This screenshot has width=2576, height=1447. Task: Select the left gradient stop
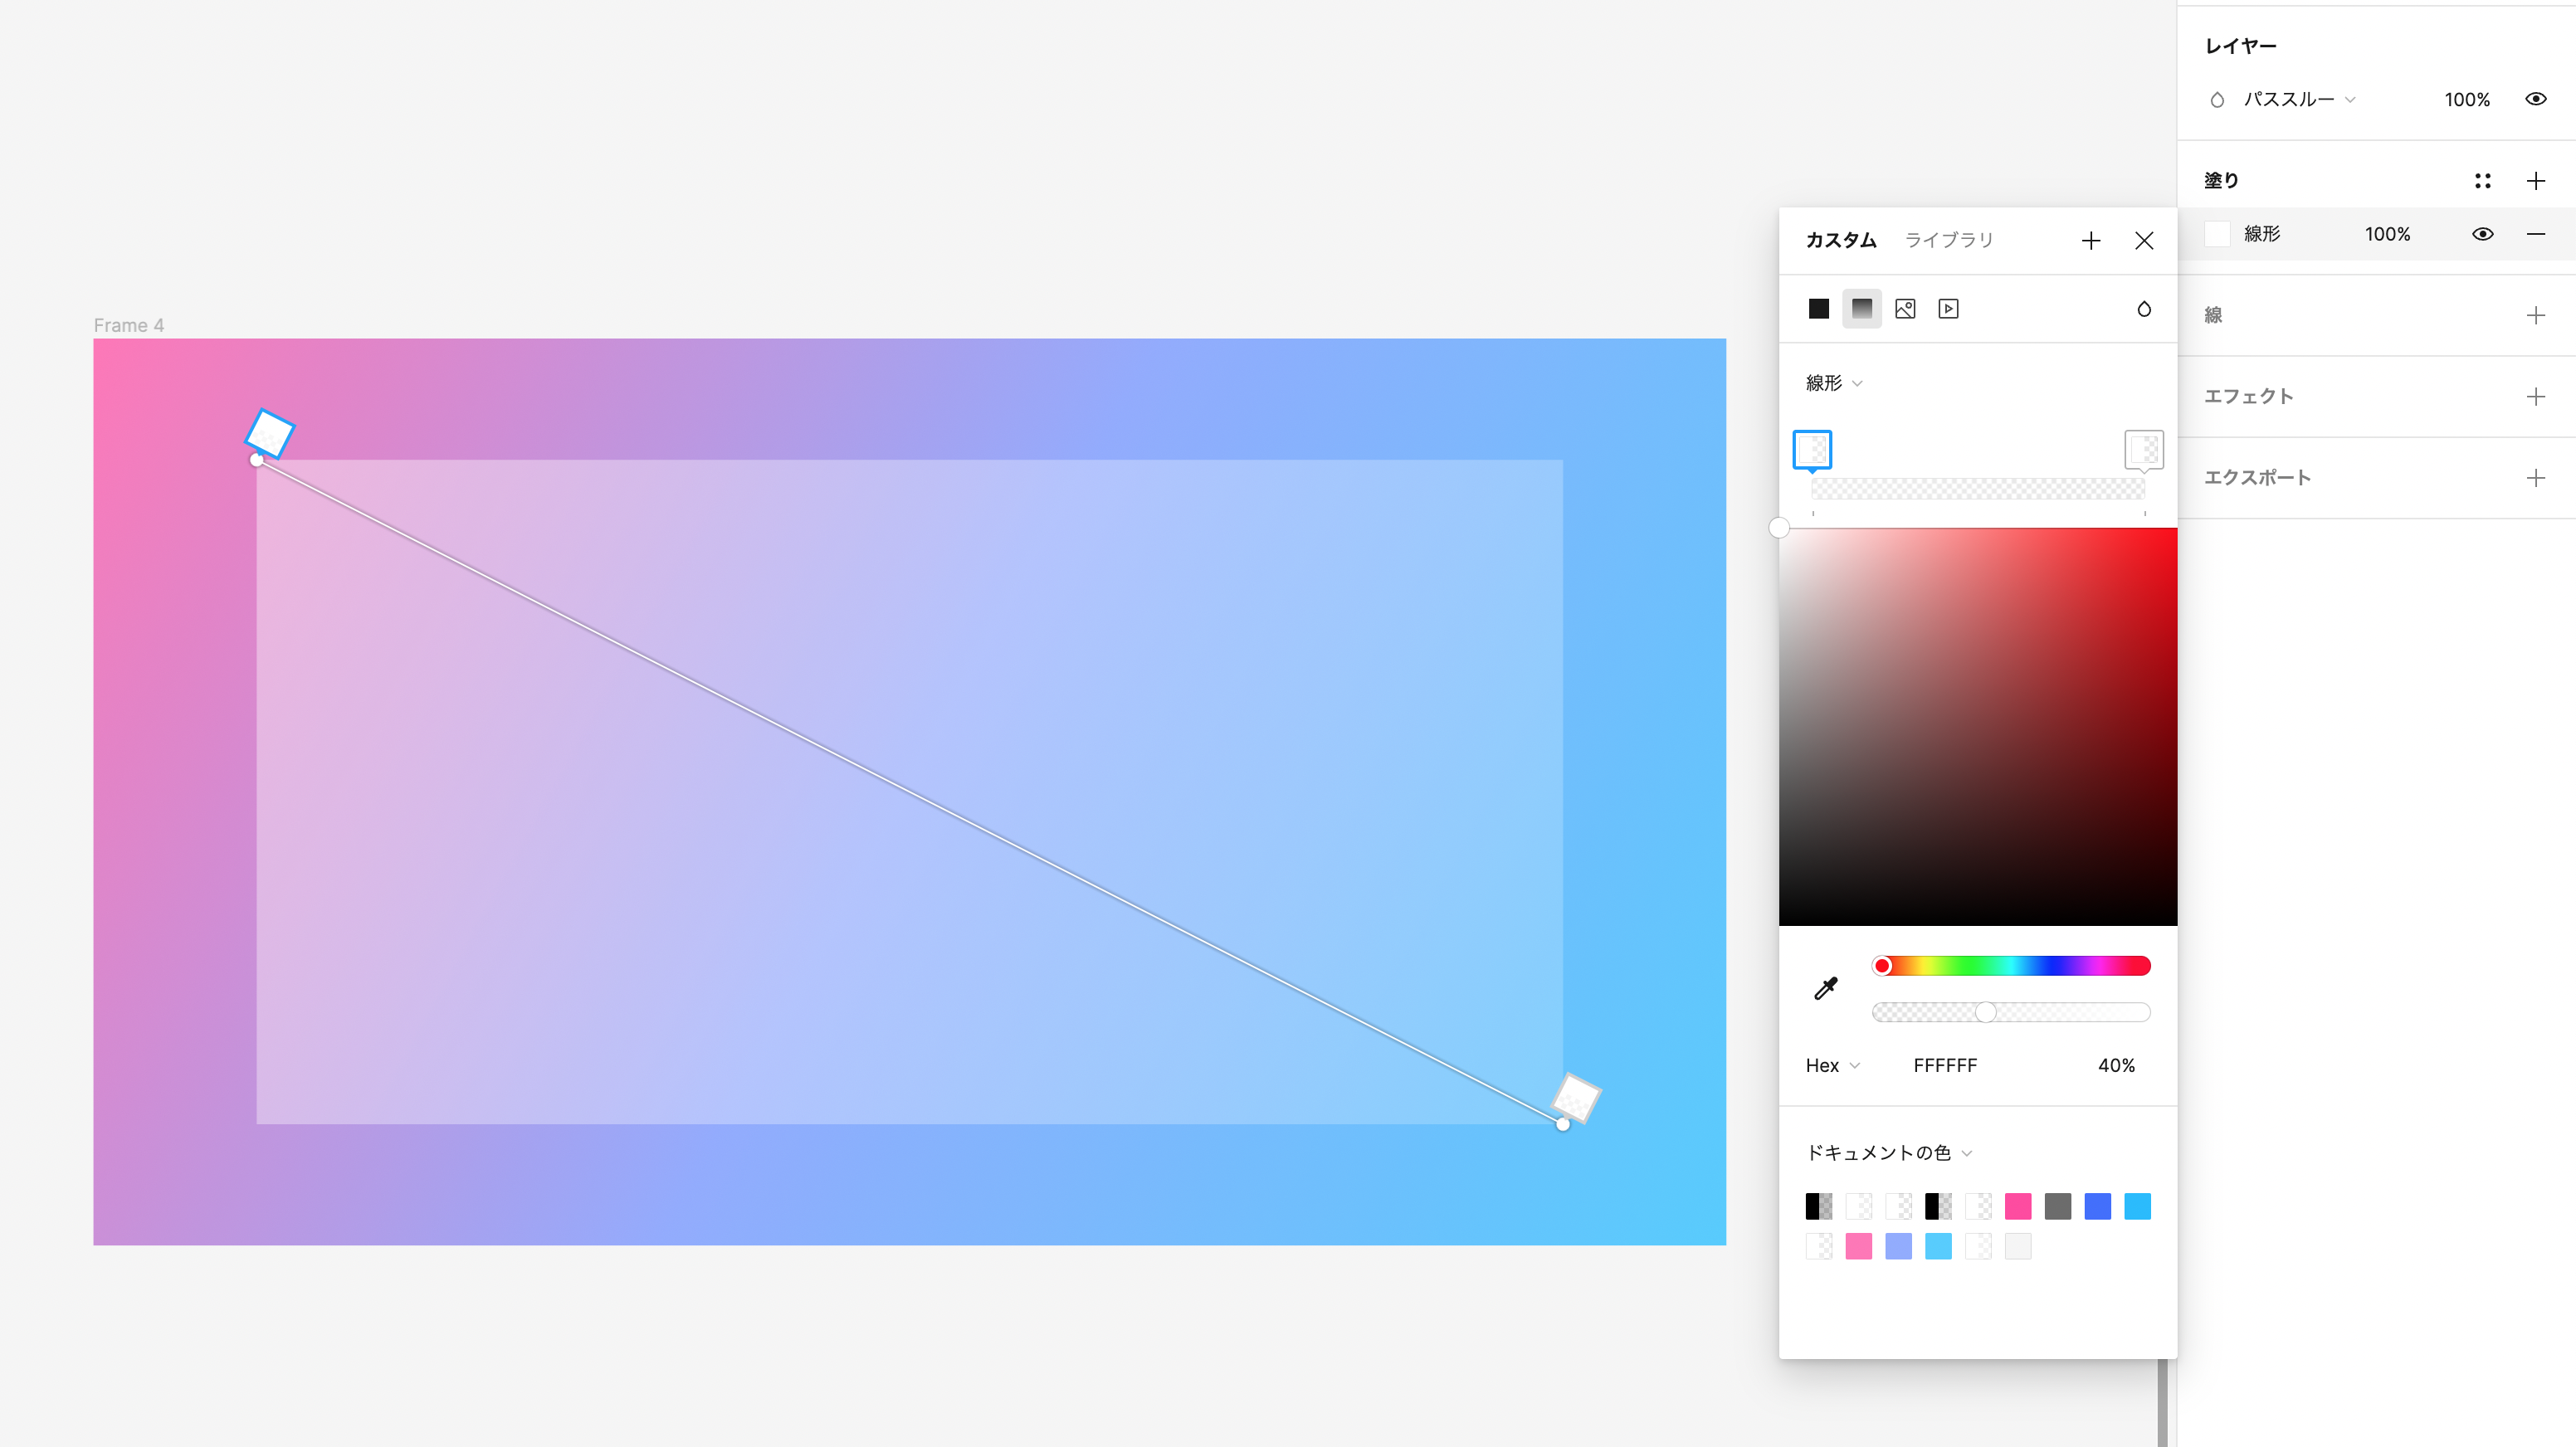1811,450
